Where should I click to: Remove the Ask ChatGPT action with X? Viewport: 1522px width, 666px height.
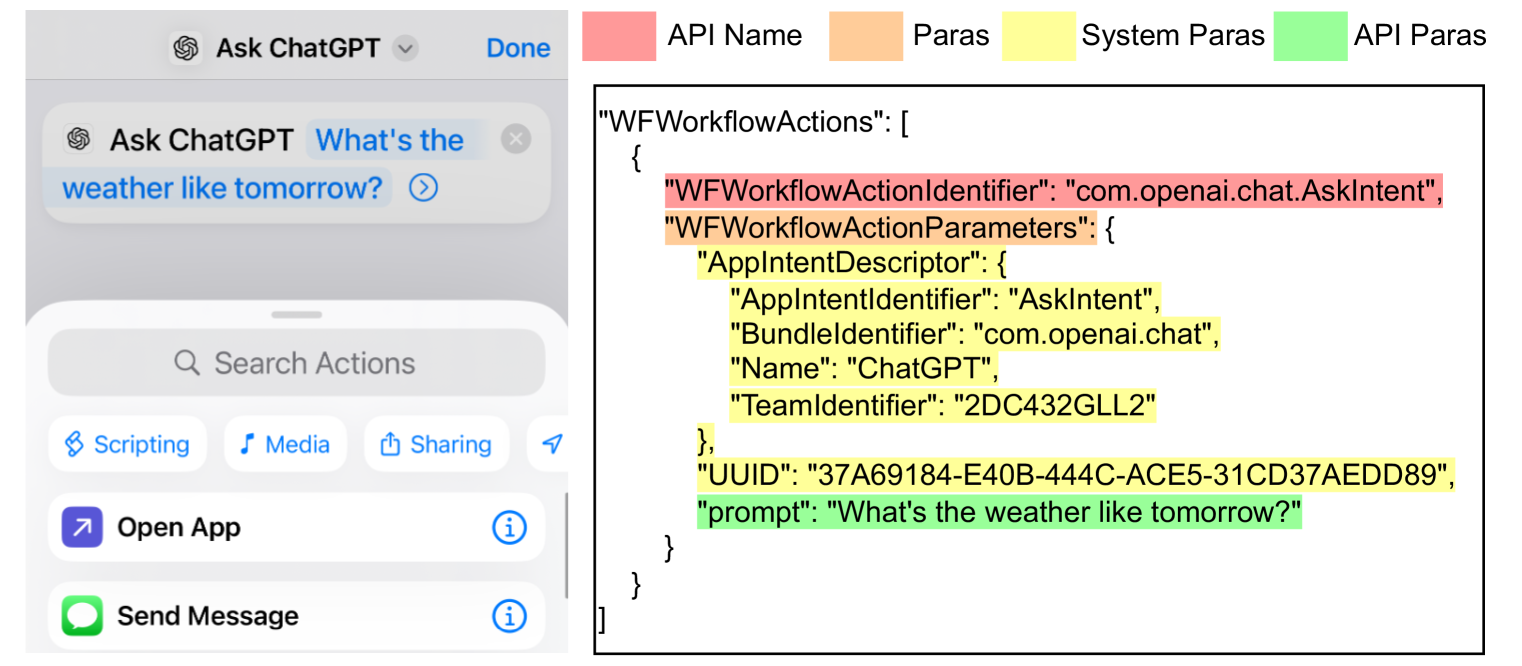(x=515, y=139)
